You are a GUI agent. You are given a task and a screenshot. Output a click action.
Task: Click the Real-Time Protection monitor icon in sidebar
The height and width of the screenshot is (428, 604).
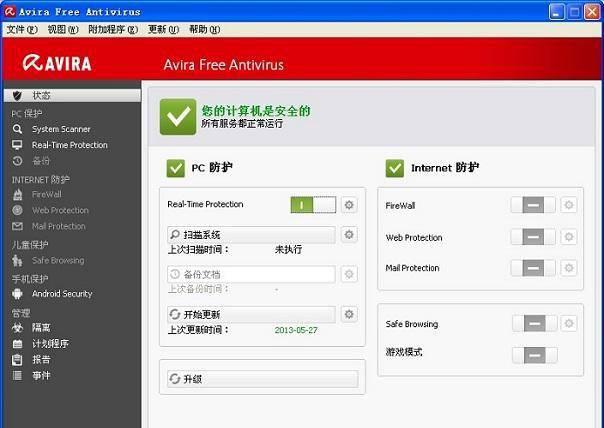pyautogui.click(x=17, y=145)
